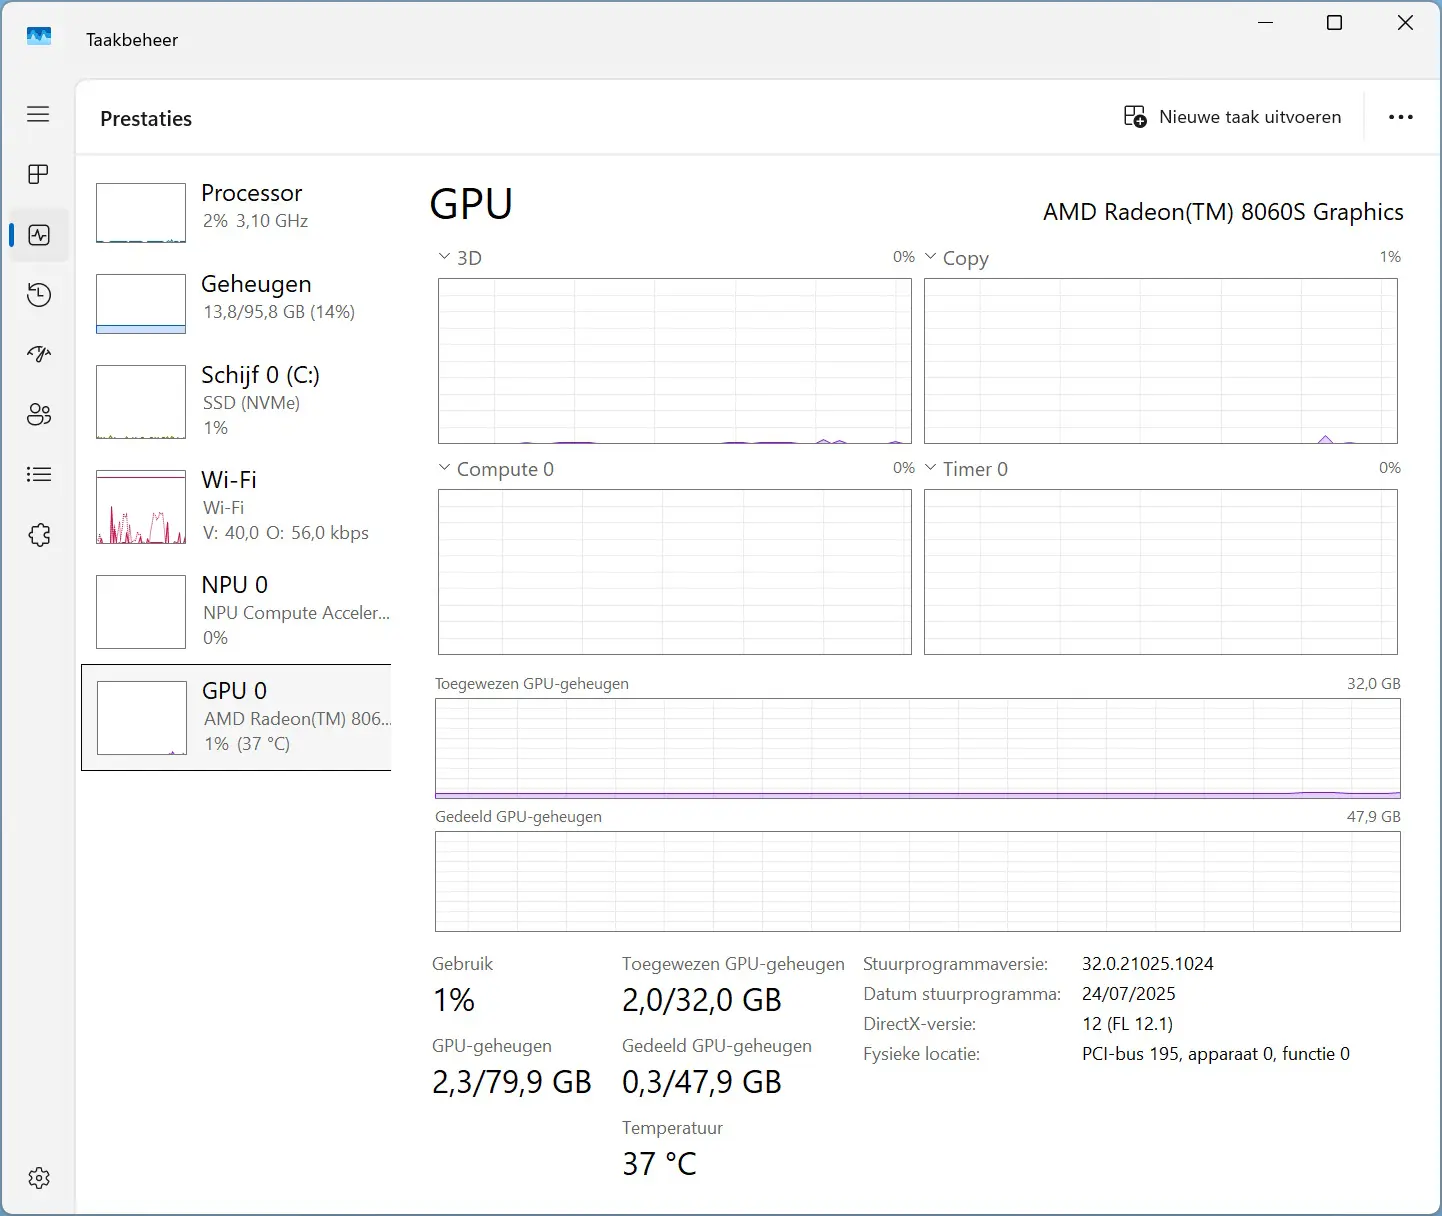Click the PCI-bus 195 location value

tap(1216, 1054)
